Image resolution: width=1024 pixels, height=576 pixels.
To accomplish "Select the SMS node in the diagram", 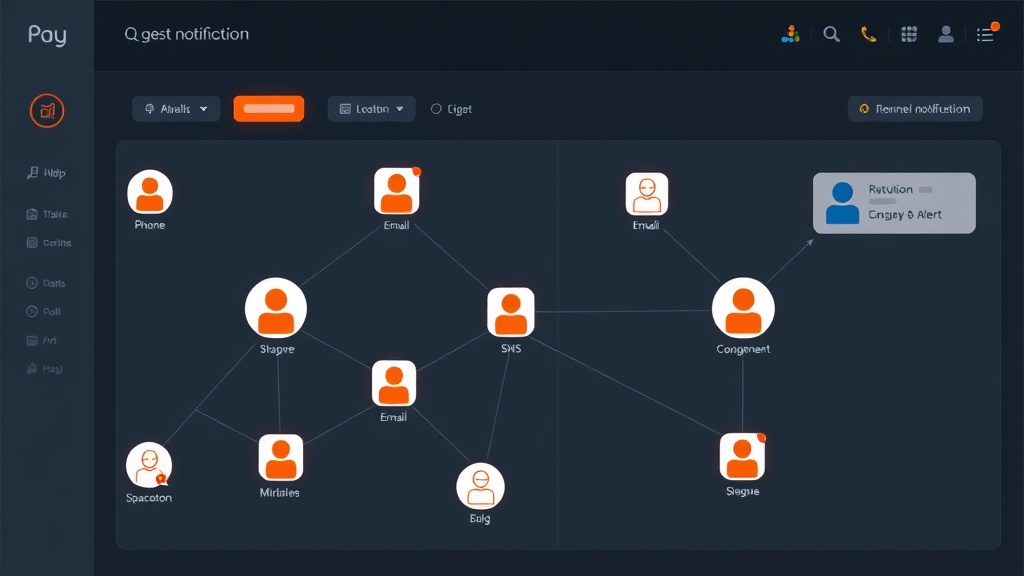I will [510, 312].
